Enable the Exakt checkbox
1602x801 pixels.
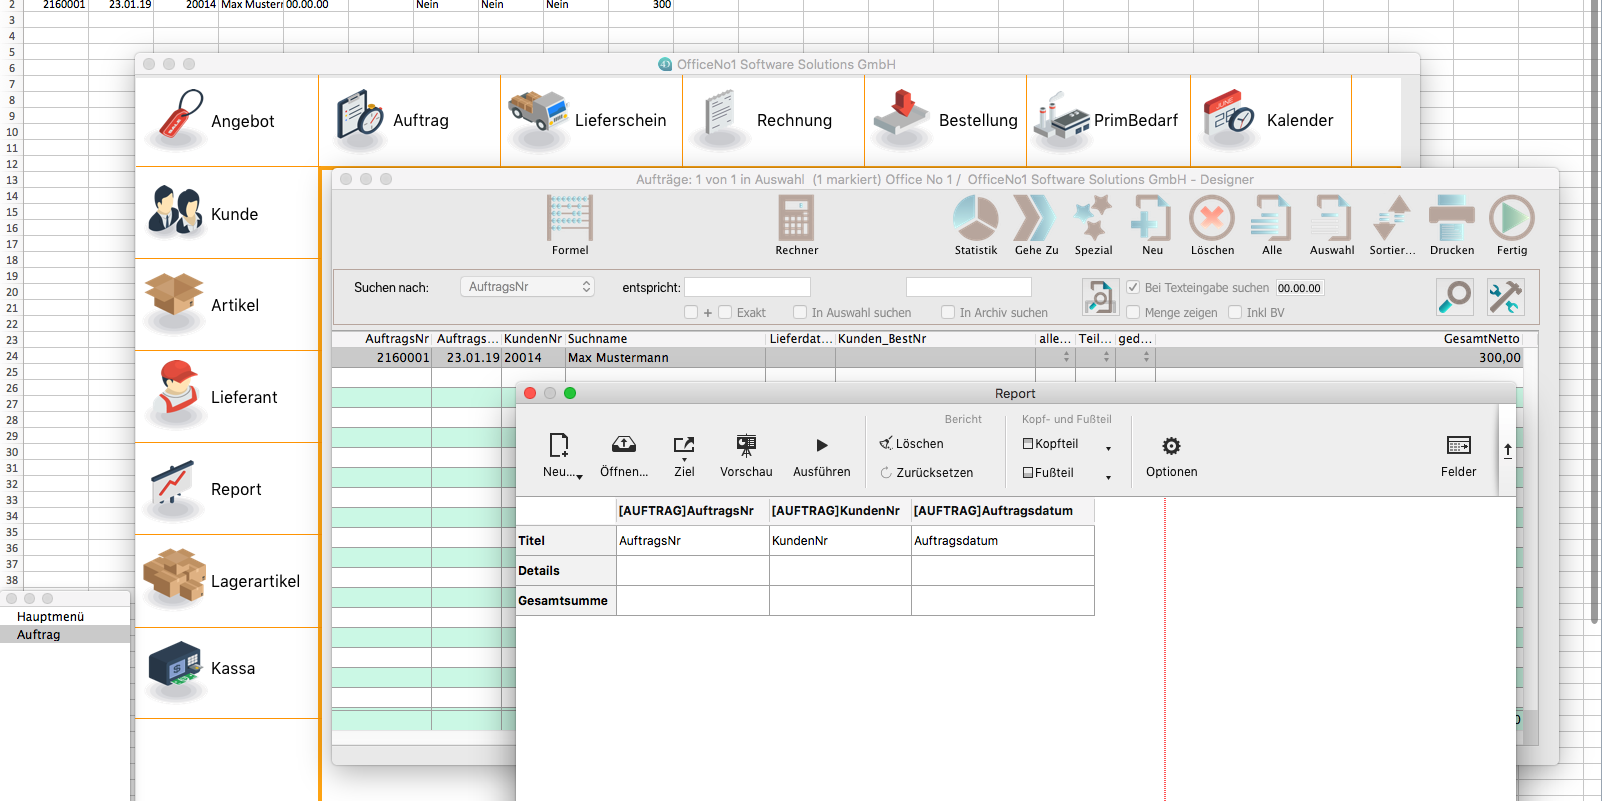coord(725,312)
